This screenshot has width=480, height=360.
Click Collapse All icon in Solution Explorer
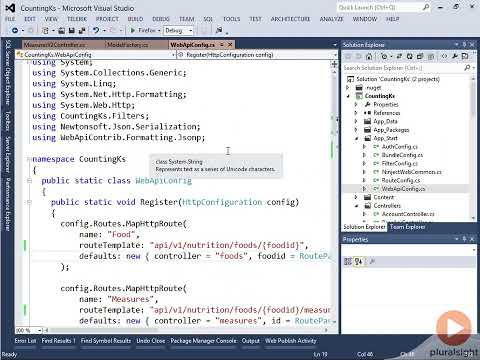420,56
